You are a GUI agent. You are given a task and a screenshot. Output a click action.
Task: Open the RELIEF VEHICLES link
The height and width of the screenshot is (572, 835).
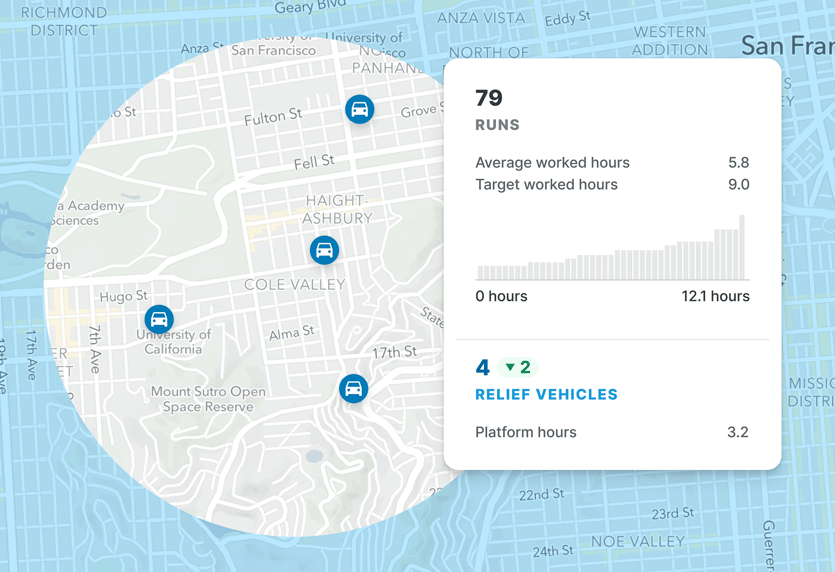pyautogui.click(x=546, y=395)
